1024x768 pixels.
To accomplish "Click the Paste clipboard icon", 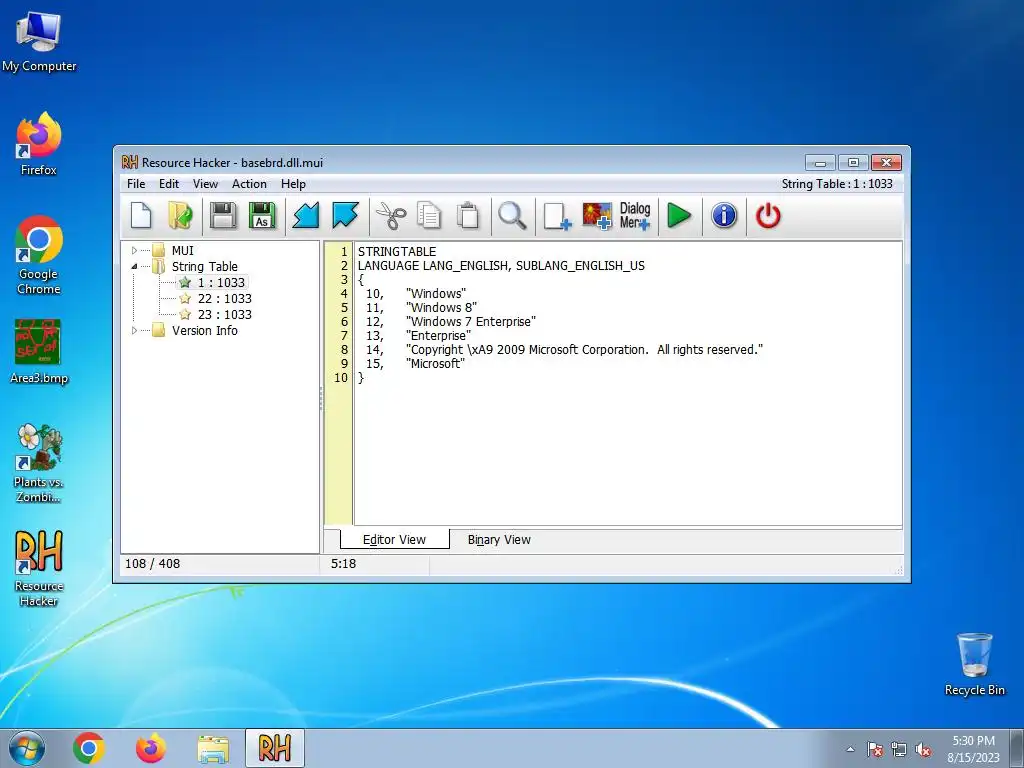I will [x=468, y=216].
